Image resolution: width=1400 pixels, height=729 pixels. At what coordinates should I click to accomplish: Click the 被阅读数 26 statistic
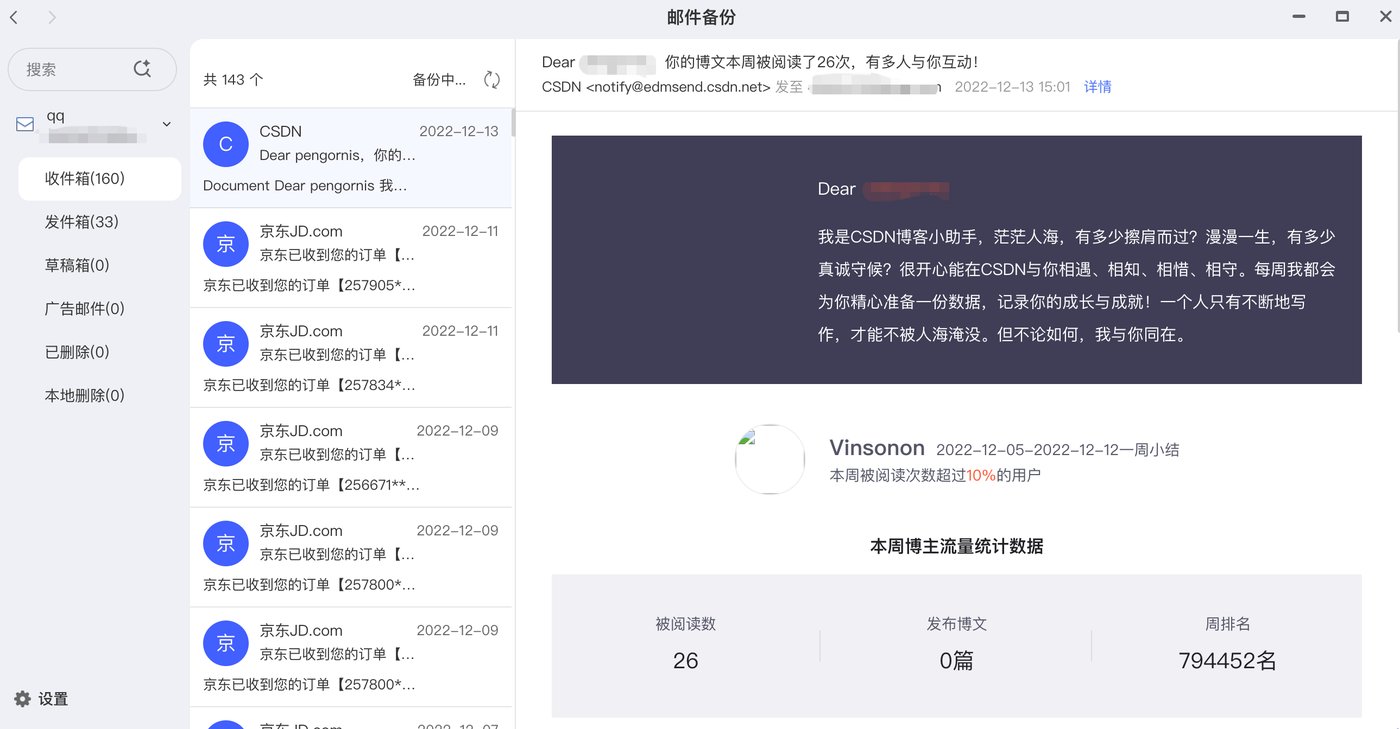pyautogui.click(x=686, y=642)
